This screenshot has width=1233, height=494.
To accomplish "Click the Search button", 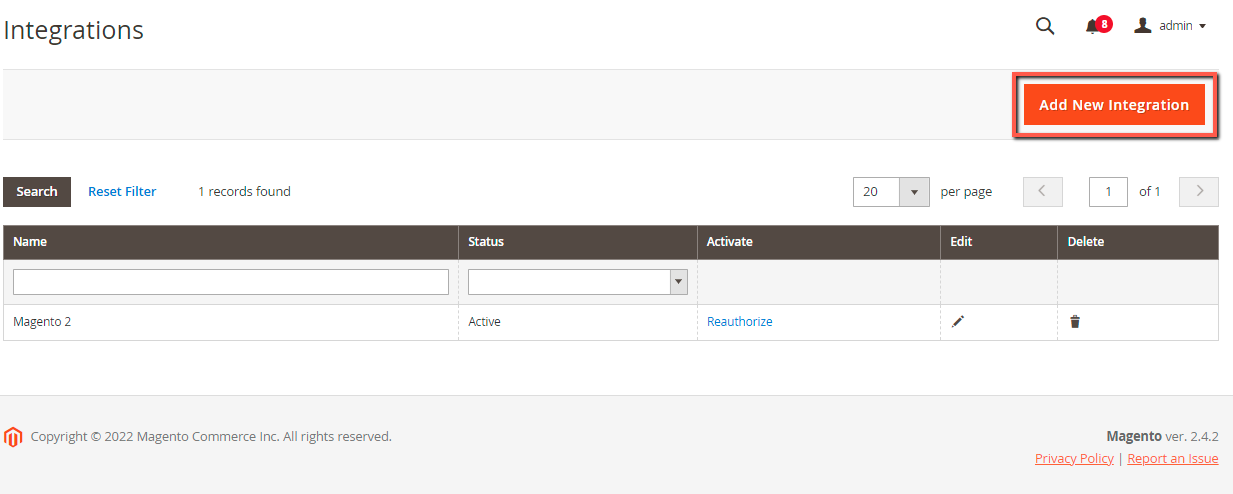I will 37,192.
